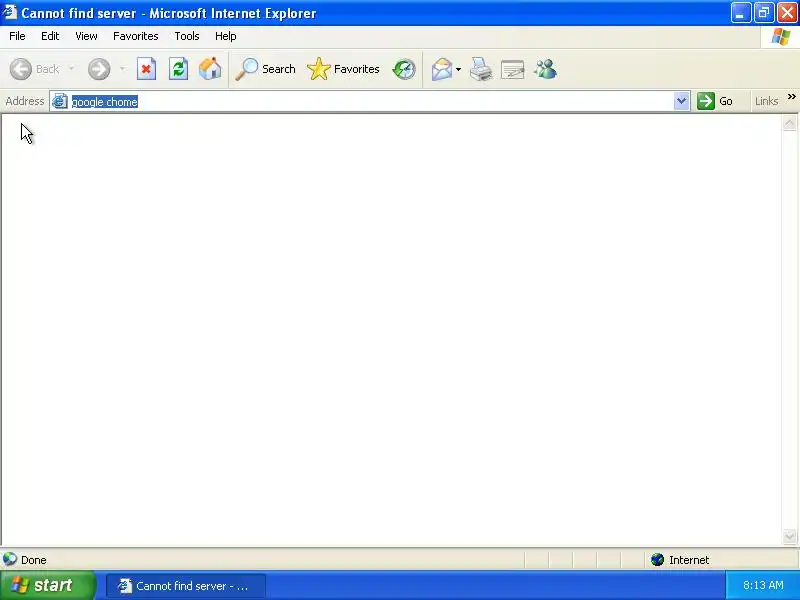800x600 pixels.
Task: Go to the Home page icon
Action: 210,69
